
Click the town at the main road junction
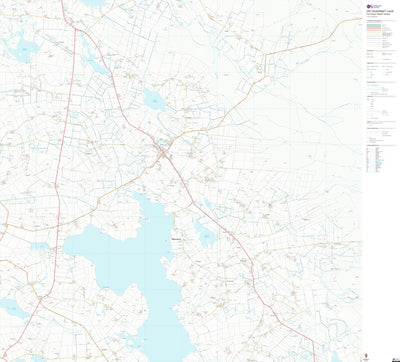163,153
